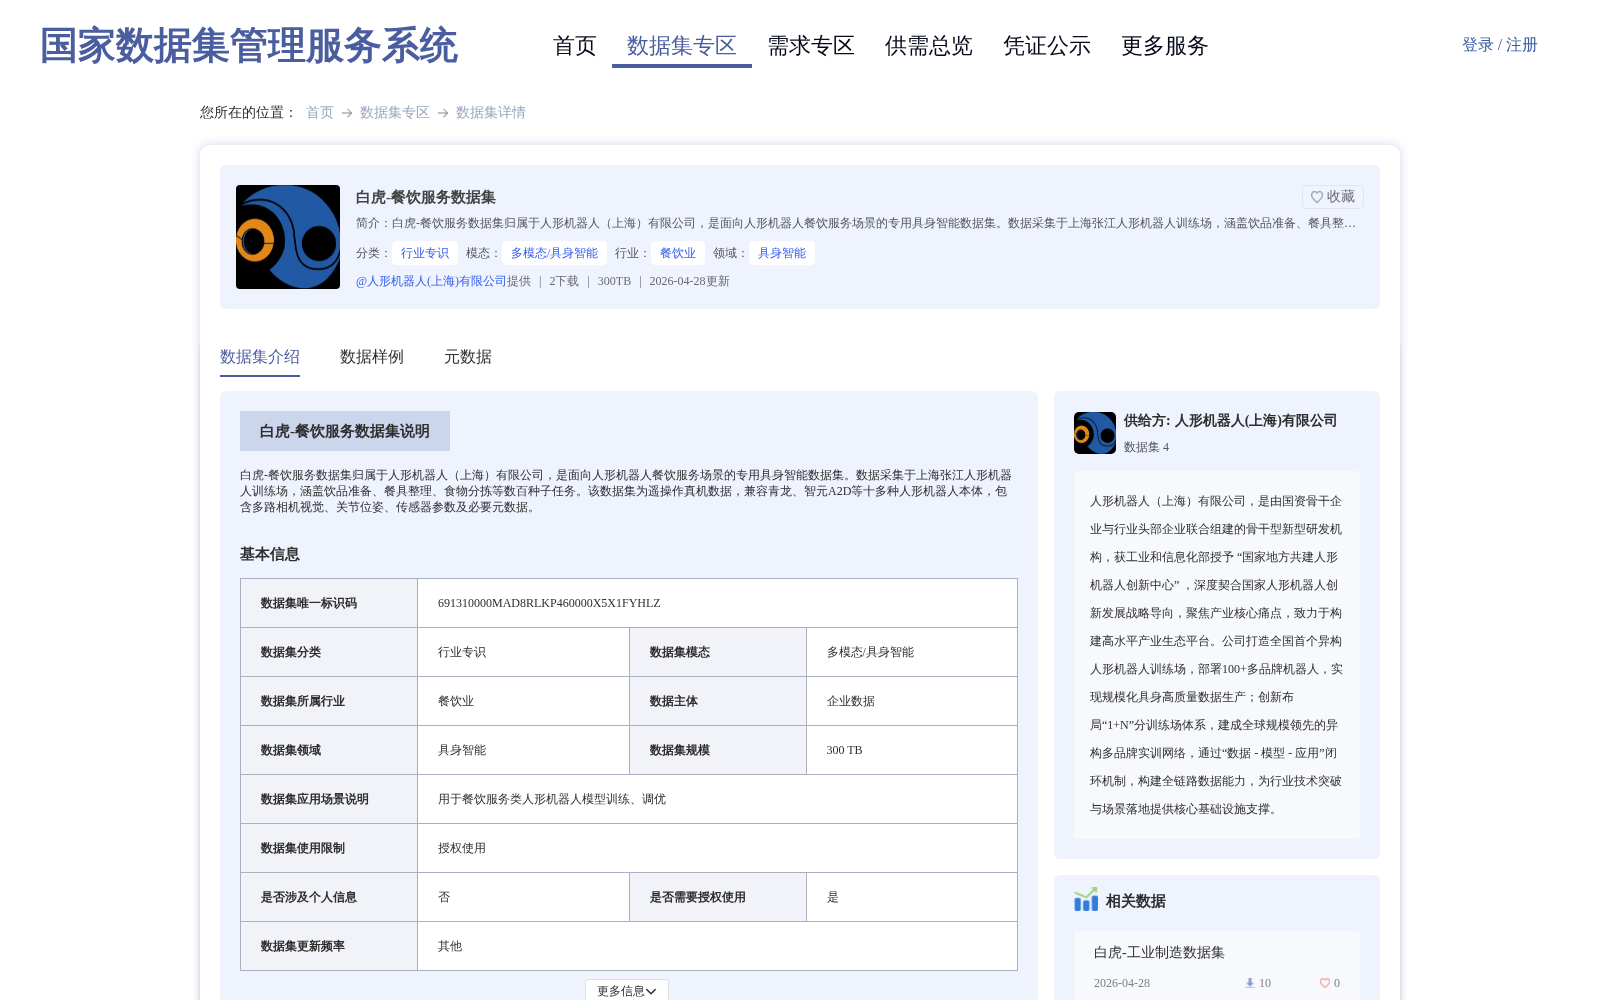Click the download count icon showing 10
Viewport: 1600px width, 1000px height.
point(1250,983)
